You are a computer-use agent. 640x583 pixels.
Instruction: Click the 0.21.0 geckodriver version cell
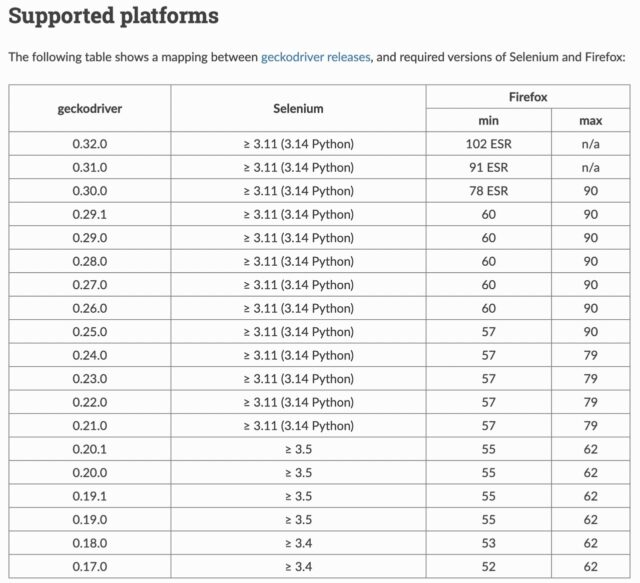point(90,425)
